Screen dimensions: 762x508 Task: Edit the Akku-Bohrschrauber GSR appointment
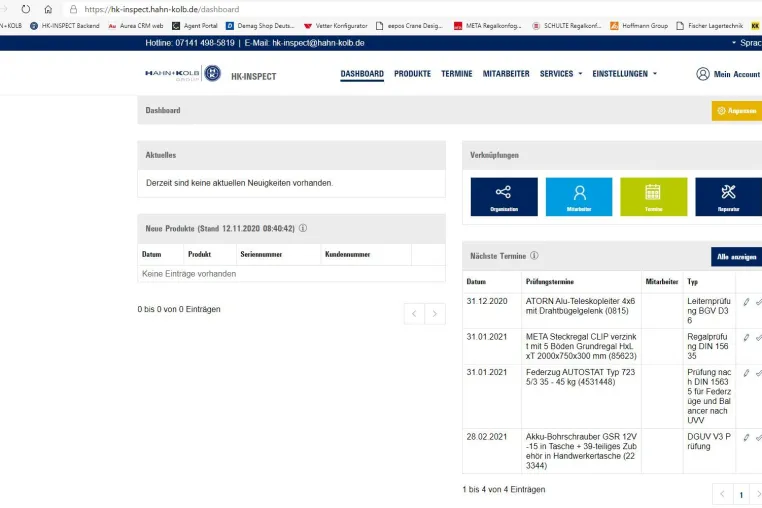click(x=746, y=438)
